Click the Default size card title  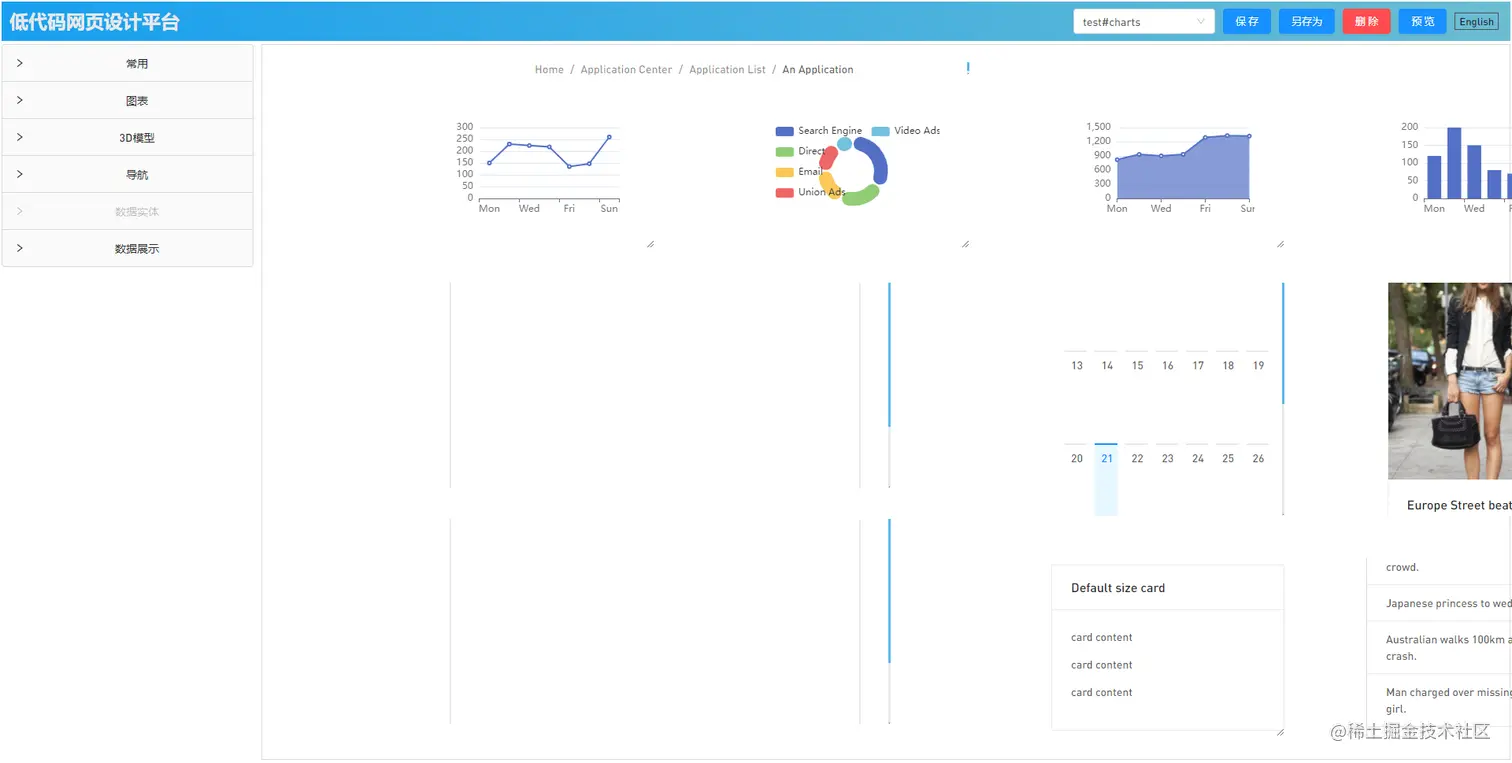(x=1118, y=588)
